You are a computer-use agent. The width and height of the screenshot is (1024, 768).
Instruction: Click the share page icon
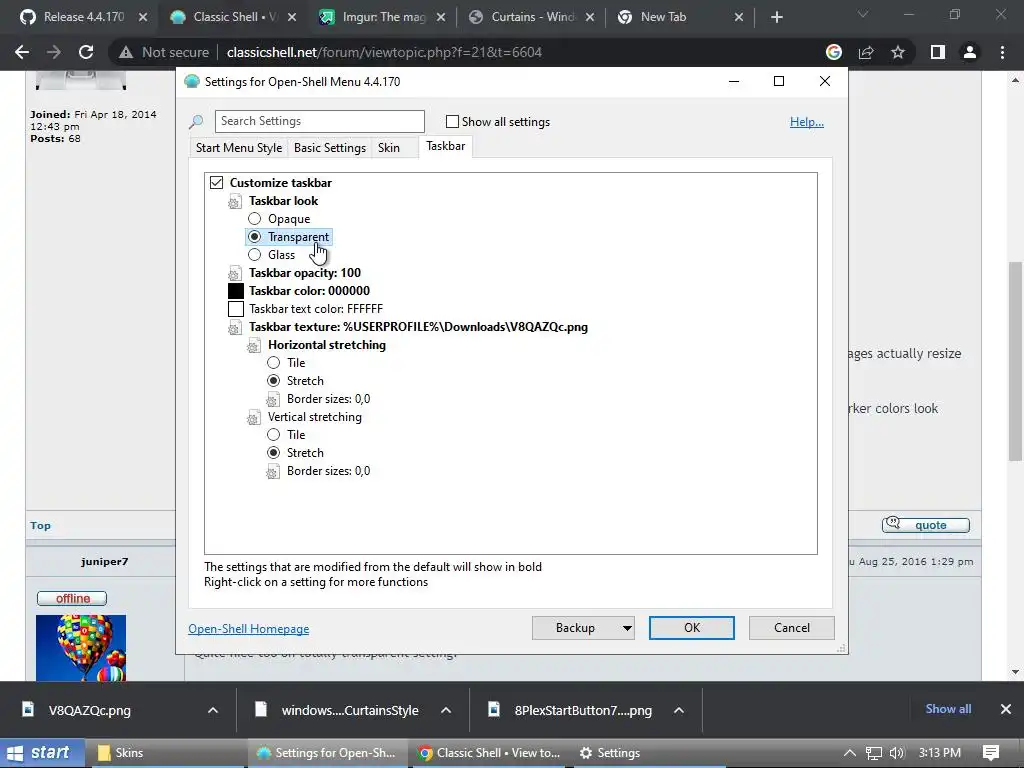point(866,52)
